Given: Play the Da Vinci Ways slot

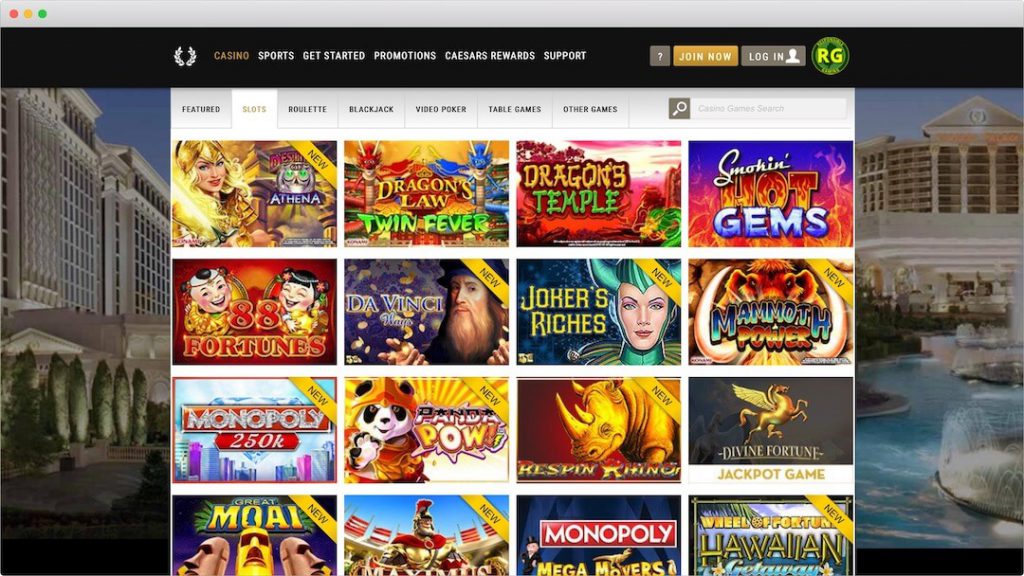Looking at the screenshot, I should 426,312.
